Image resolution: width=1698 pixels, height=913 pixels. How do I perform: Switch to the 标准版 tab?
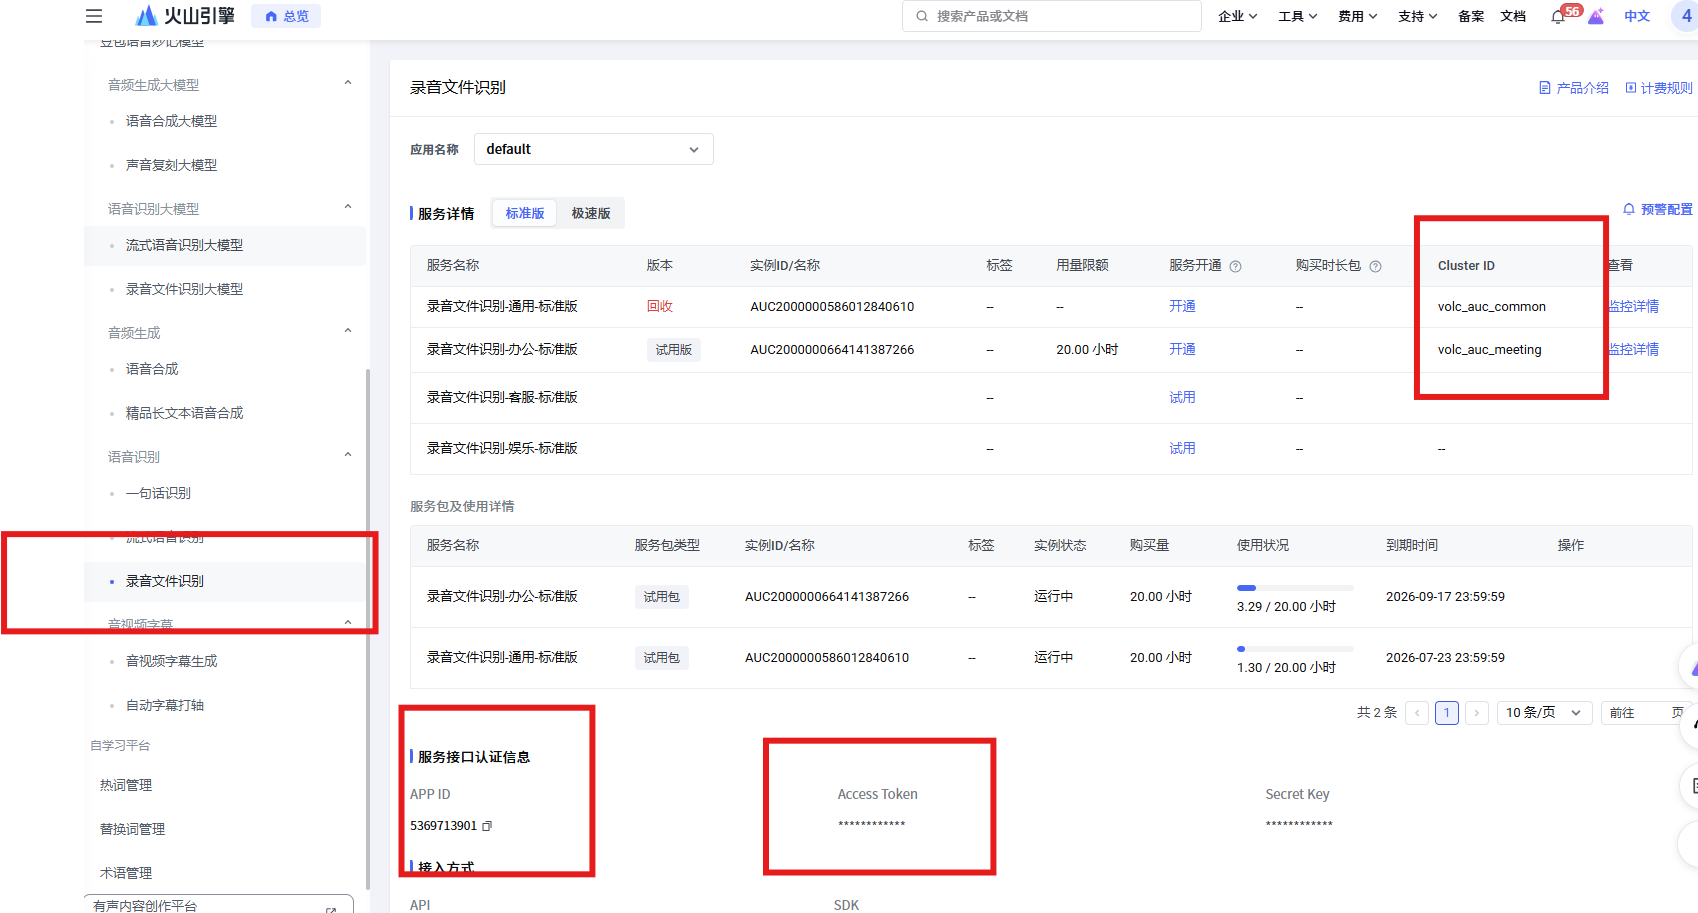pyautogui.click(x=525, y=213)
